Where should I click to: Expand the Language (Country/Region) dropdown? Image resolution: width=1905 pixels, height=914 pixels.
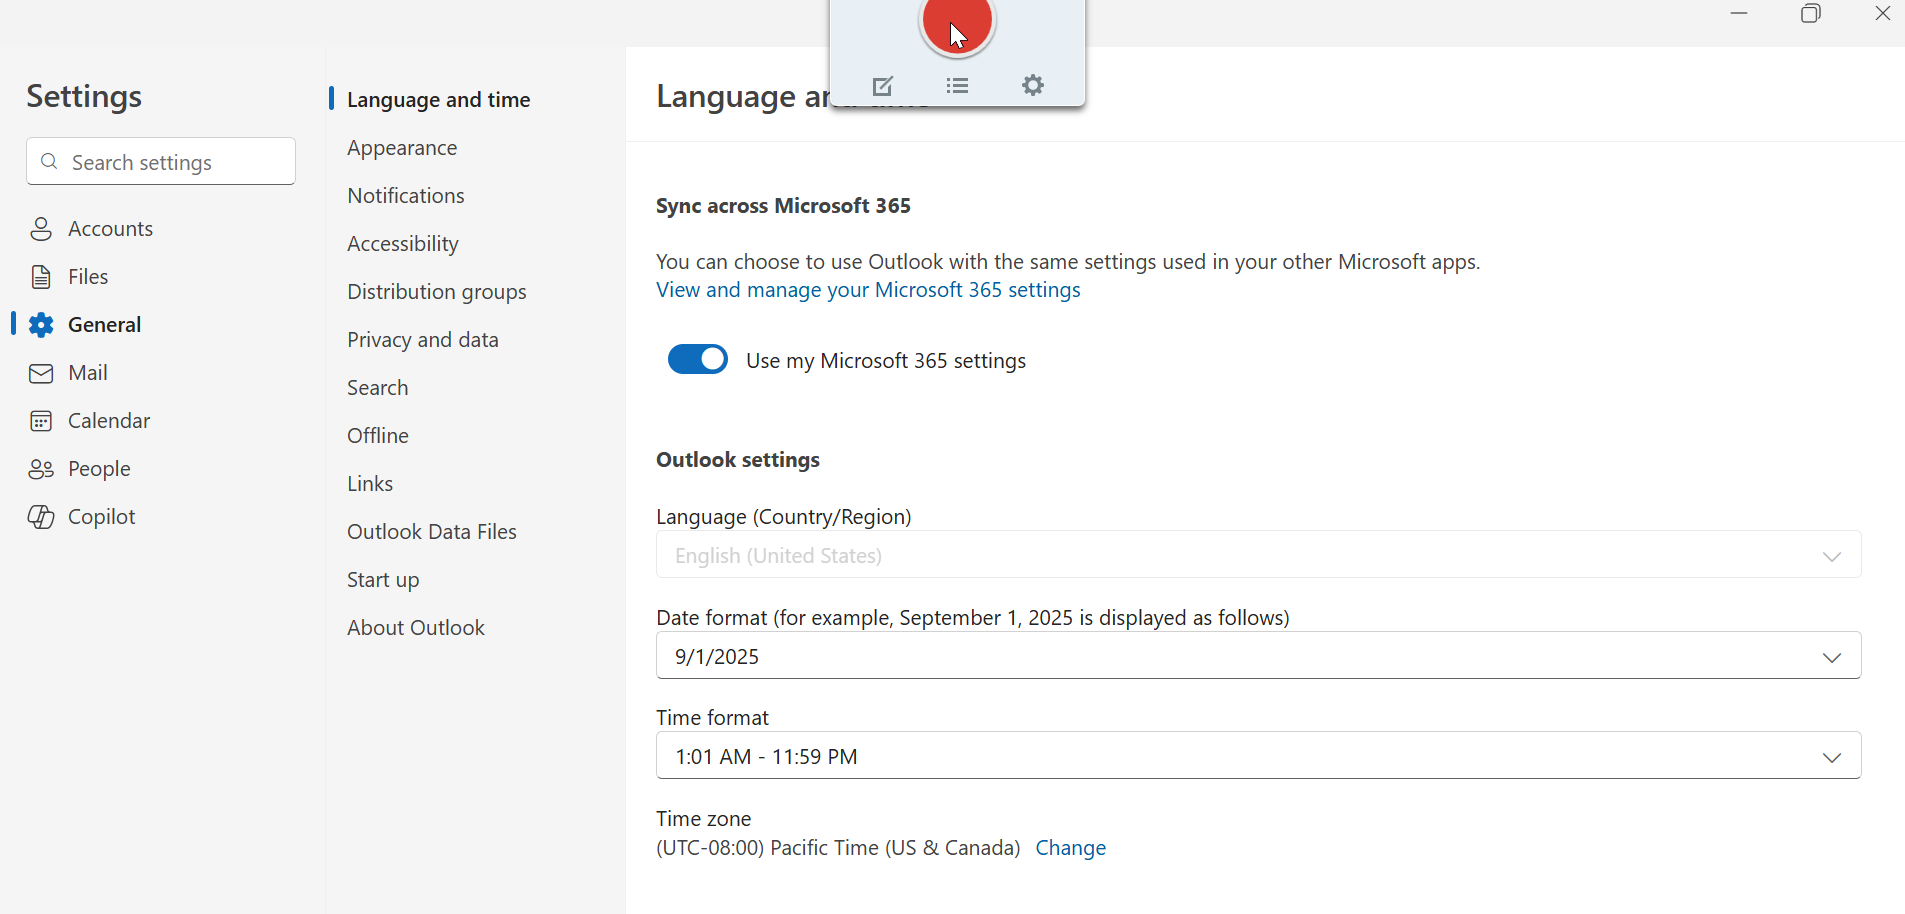pyautogui.click(x=1258, y=555)
